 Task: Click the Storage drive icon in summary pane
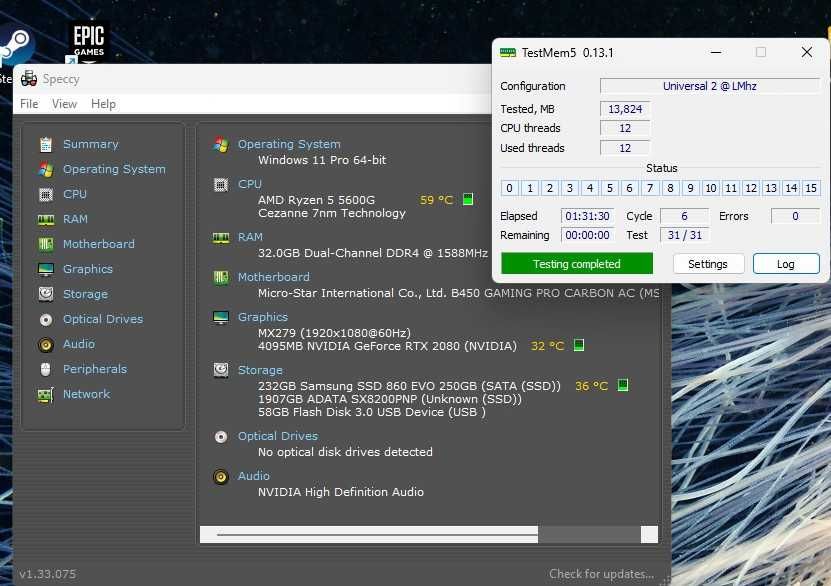tap(221, 370)
